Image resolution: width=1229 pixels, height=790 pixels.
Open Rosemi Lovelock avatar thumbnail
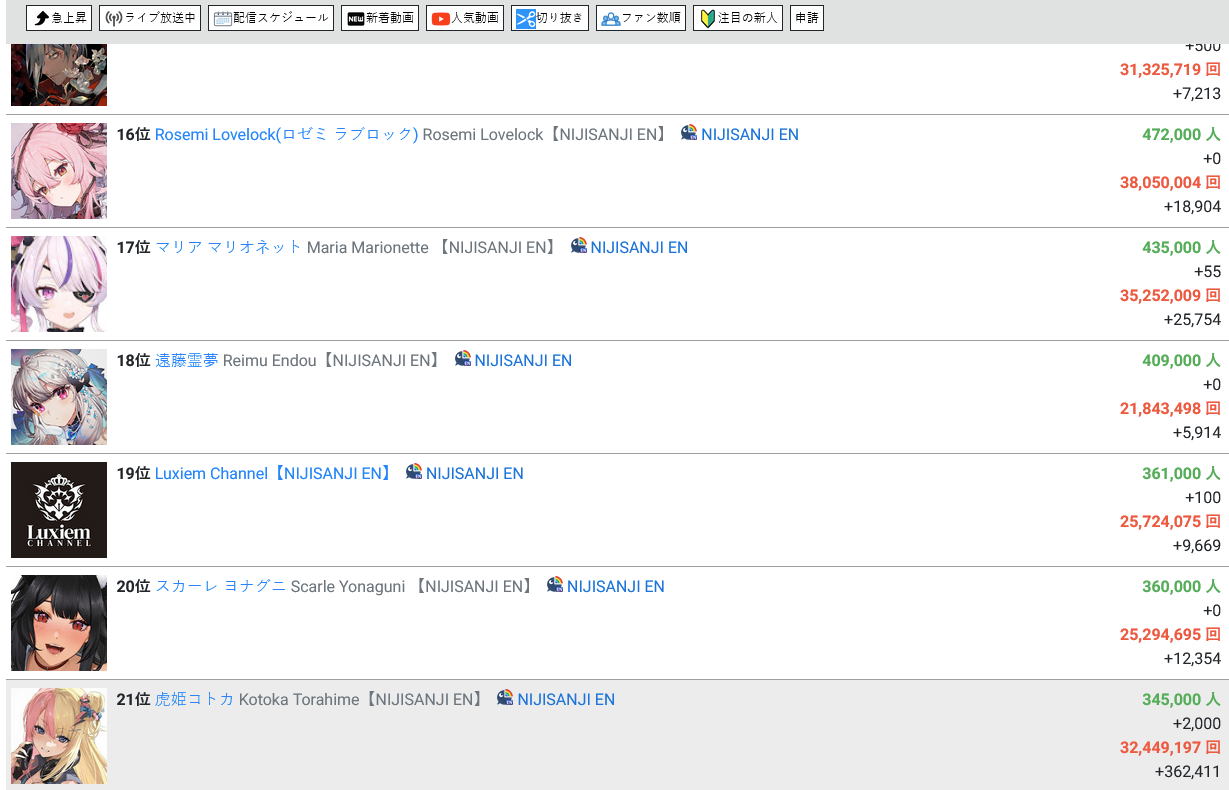click(59, 171)
